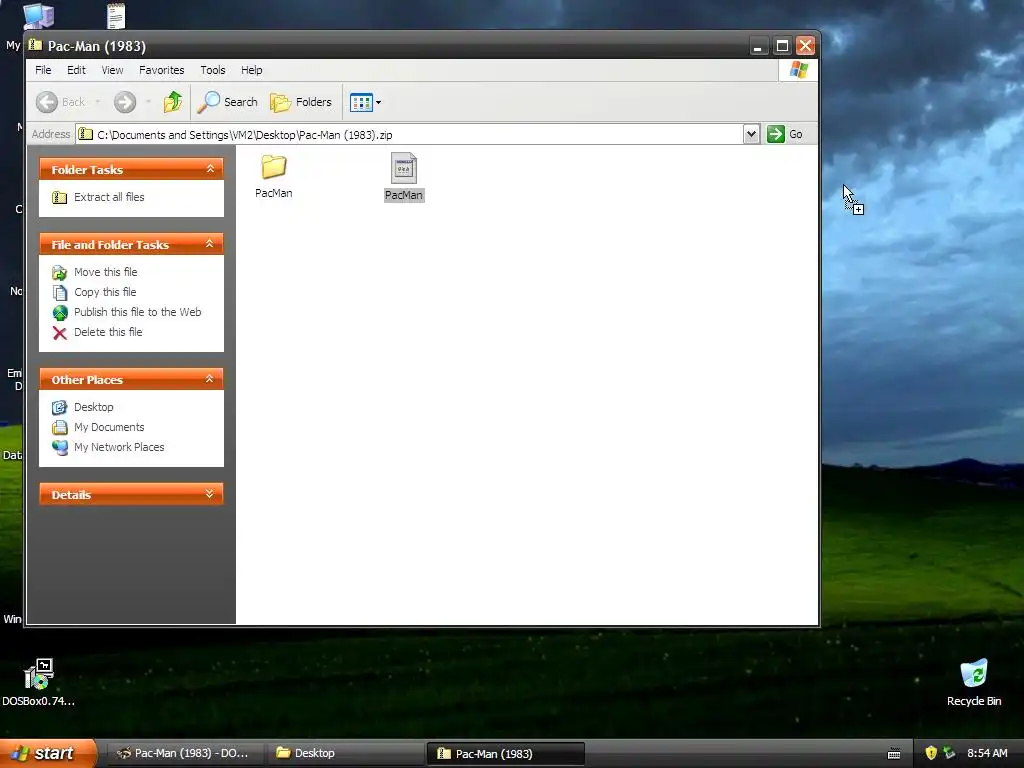Open the Help menu
The height and width of the screenshot is (768, 1024).
tap(251, 70)
